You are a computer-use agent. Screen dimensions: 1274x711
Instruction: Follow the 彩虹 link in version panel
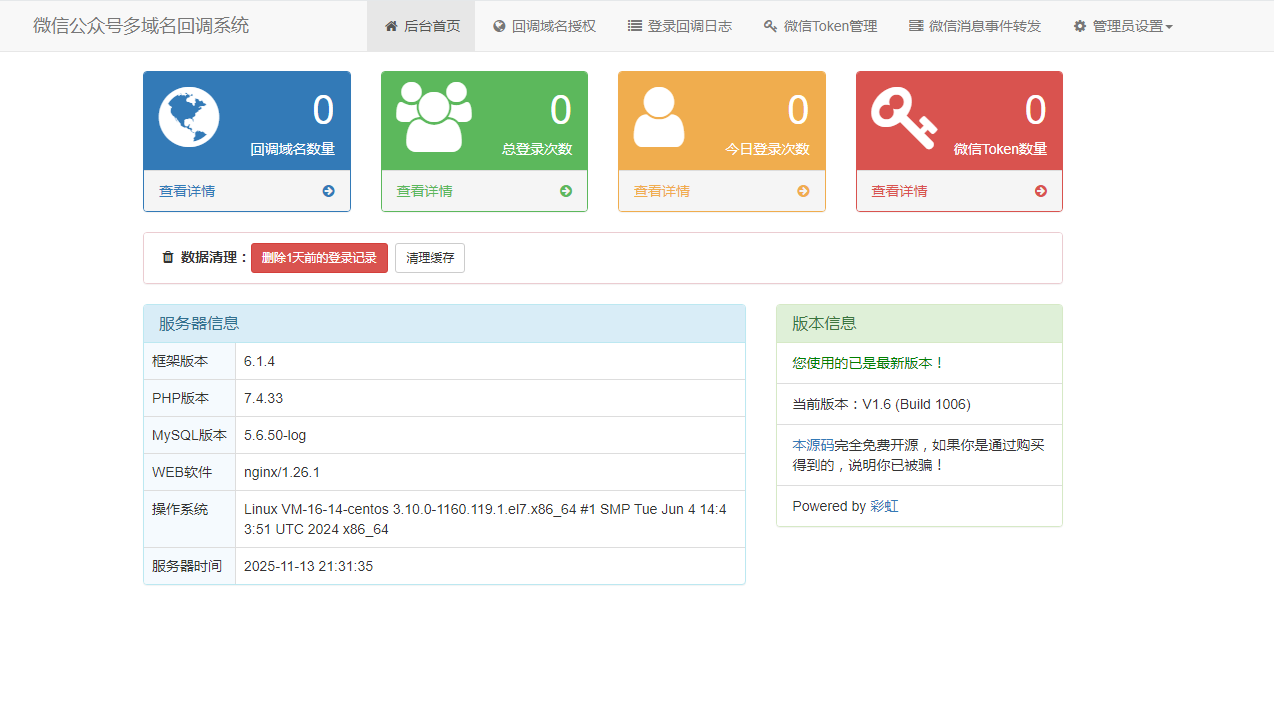pos(884,507)
